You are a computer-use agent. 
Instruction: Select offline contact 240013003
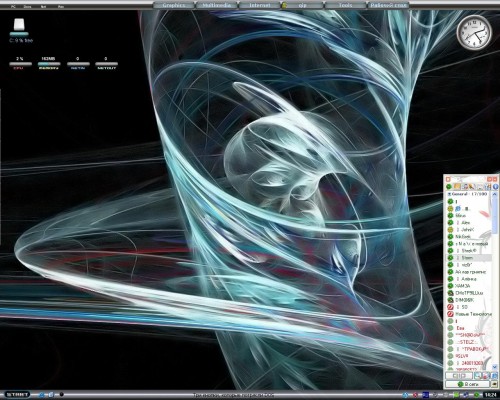(469, 363)
